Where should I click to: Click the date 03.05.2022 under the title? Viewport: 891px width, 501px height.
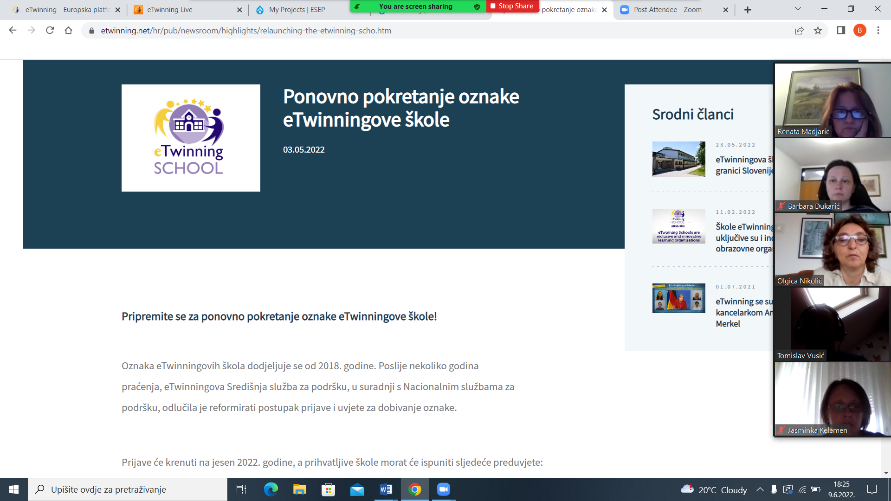coord(303,150)
